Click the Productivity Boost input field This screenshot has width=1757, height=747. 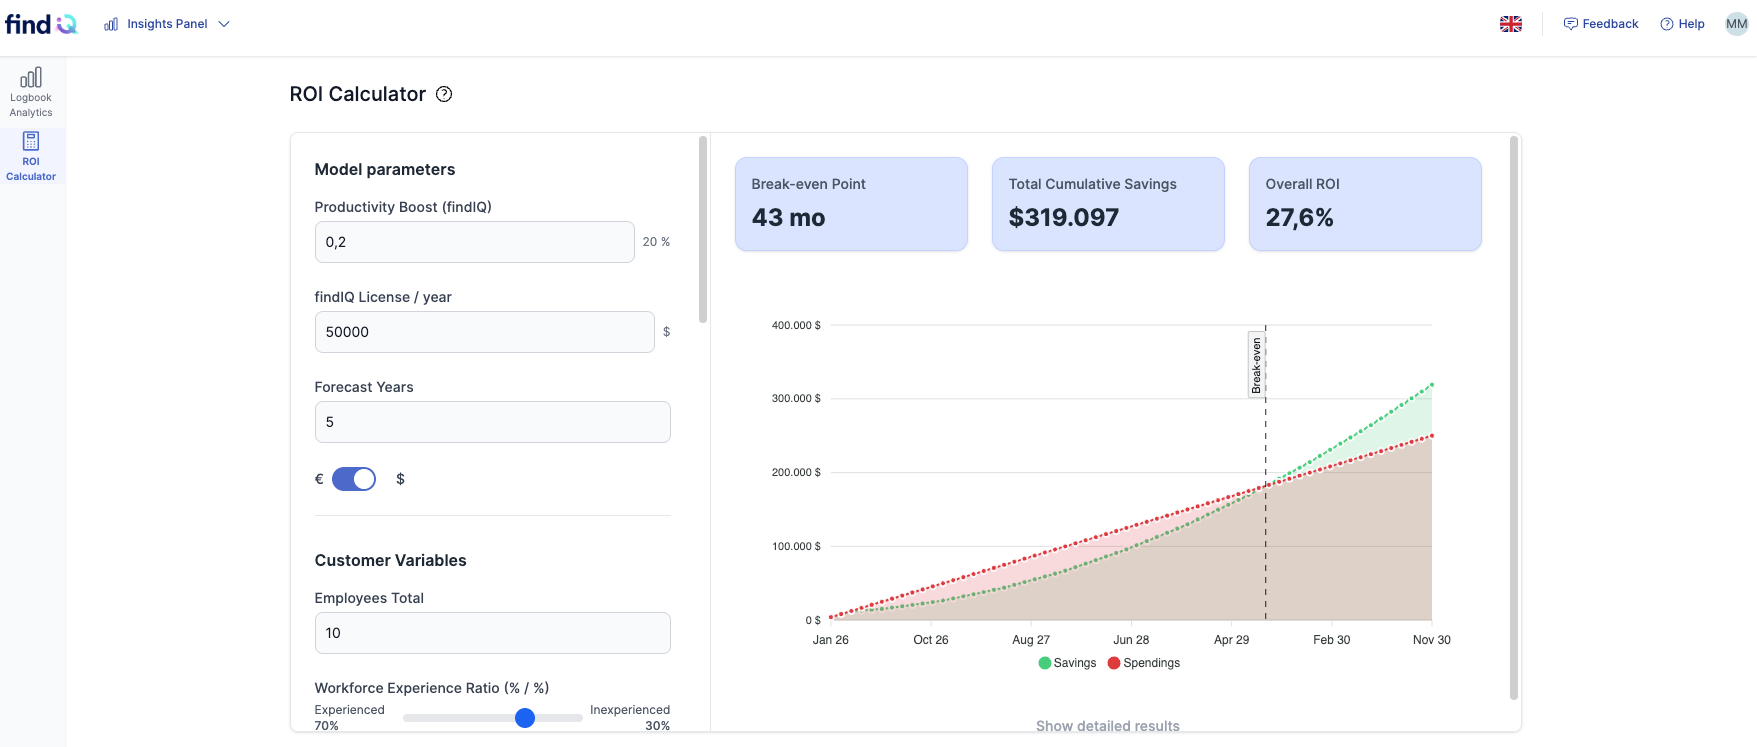(x=475, y=242)
